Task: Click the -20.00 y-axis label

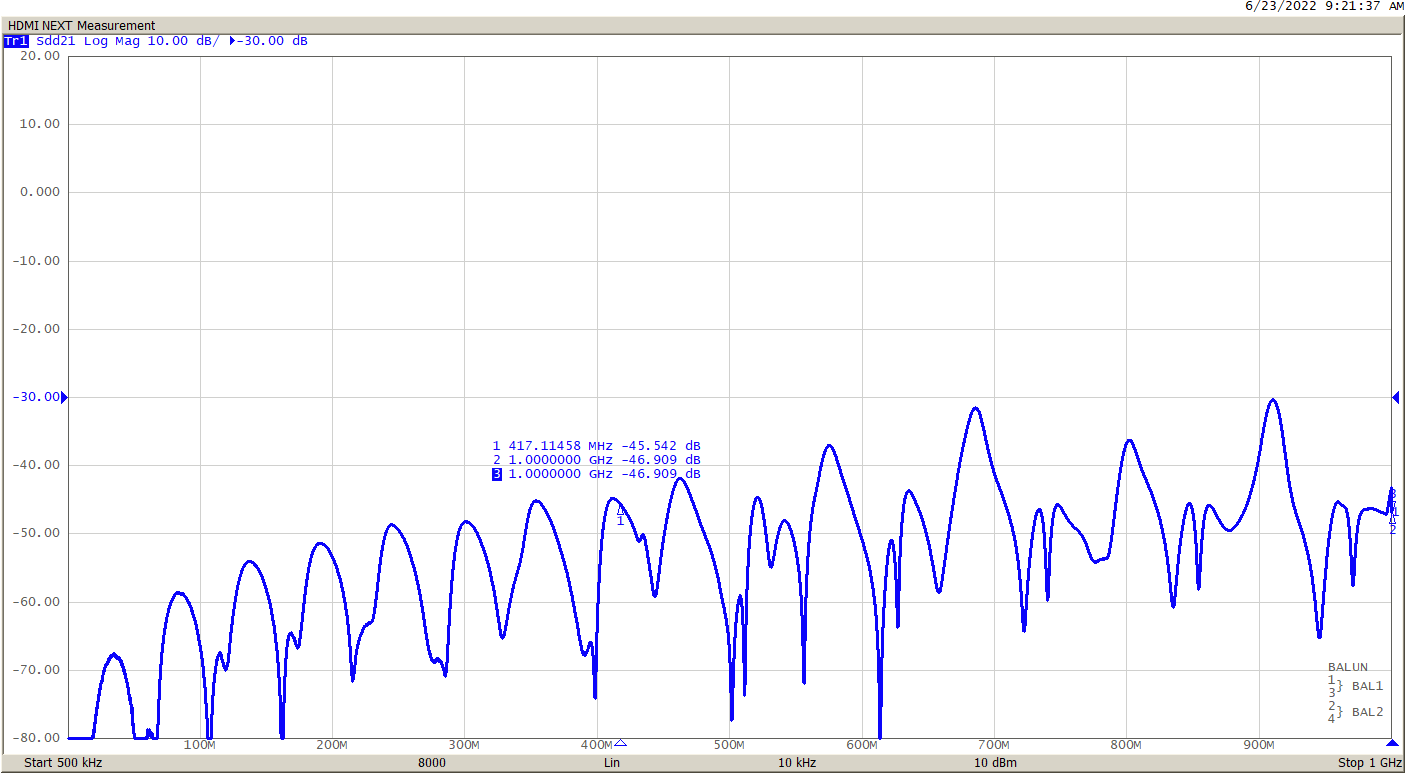Action: (x=36, y=329)
